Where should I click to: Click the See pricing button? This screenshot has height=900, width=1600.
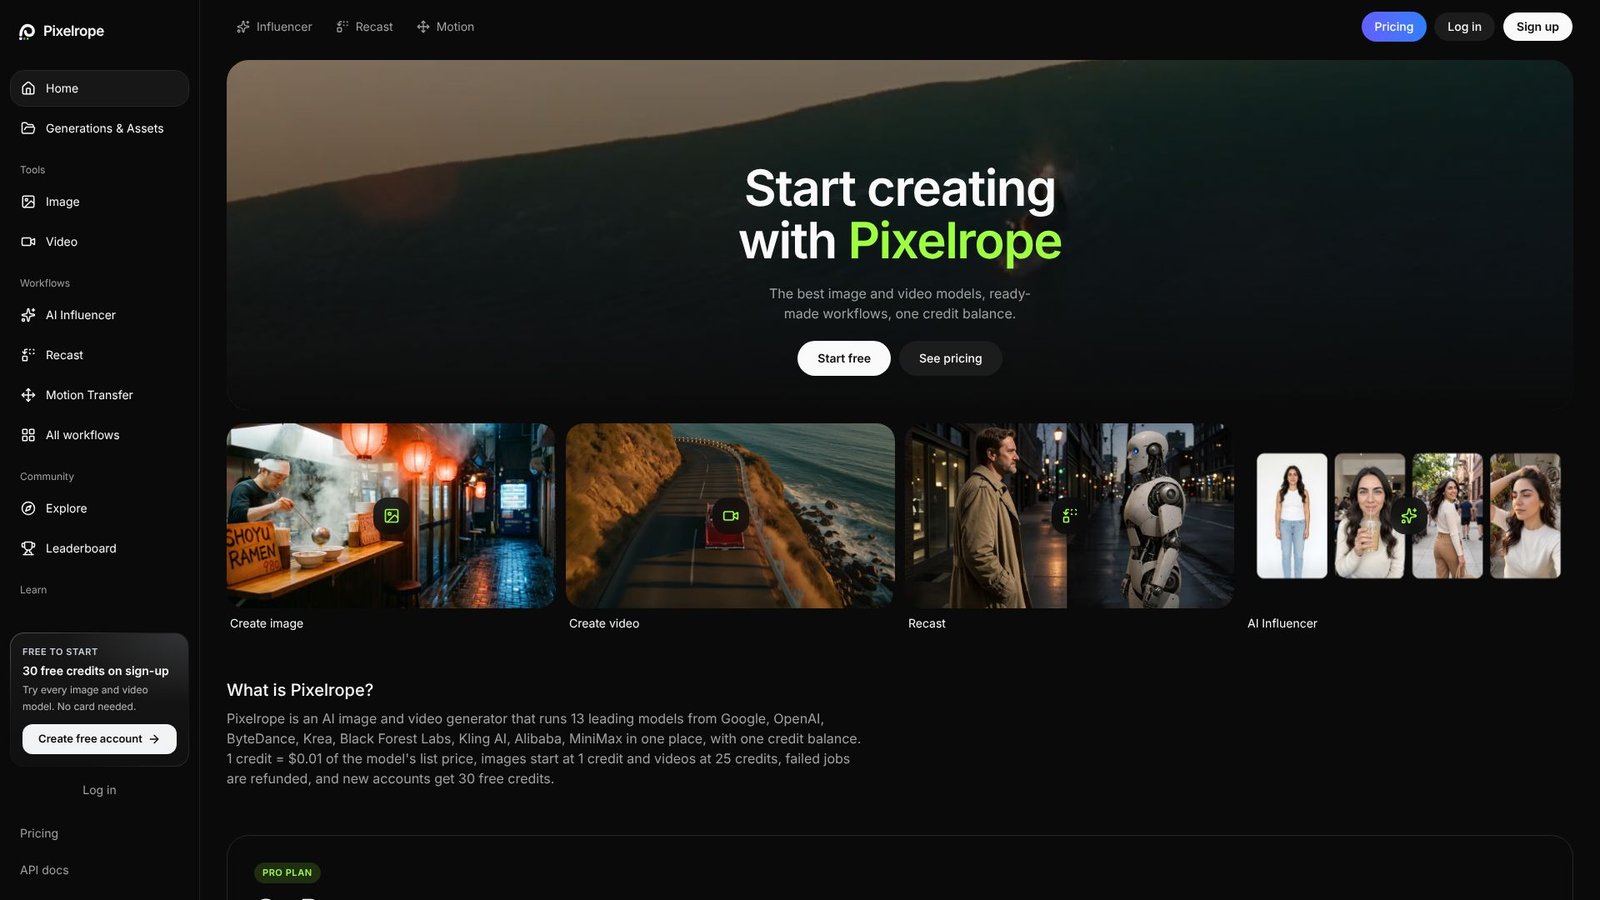(x=950, y=358)
